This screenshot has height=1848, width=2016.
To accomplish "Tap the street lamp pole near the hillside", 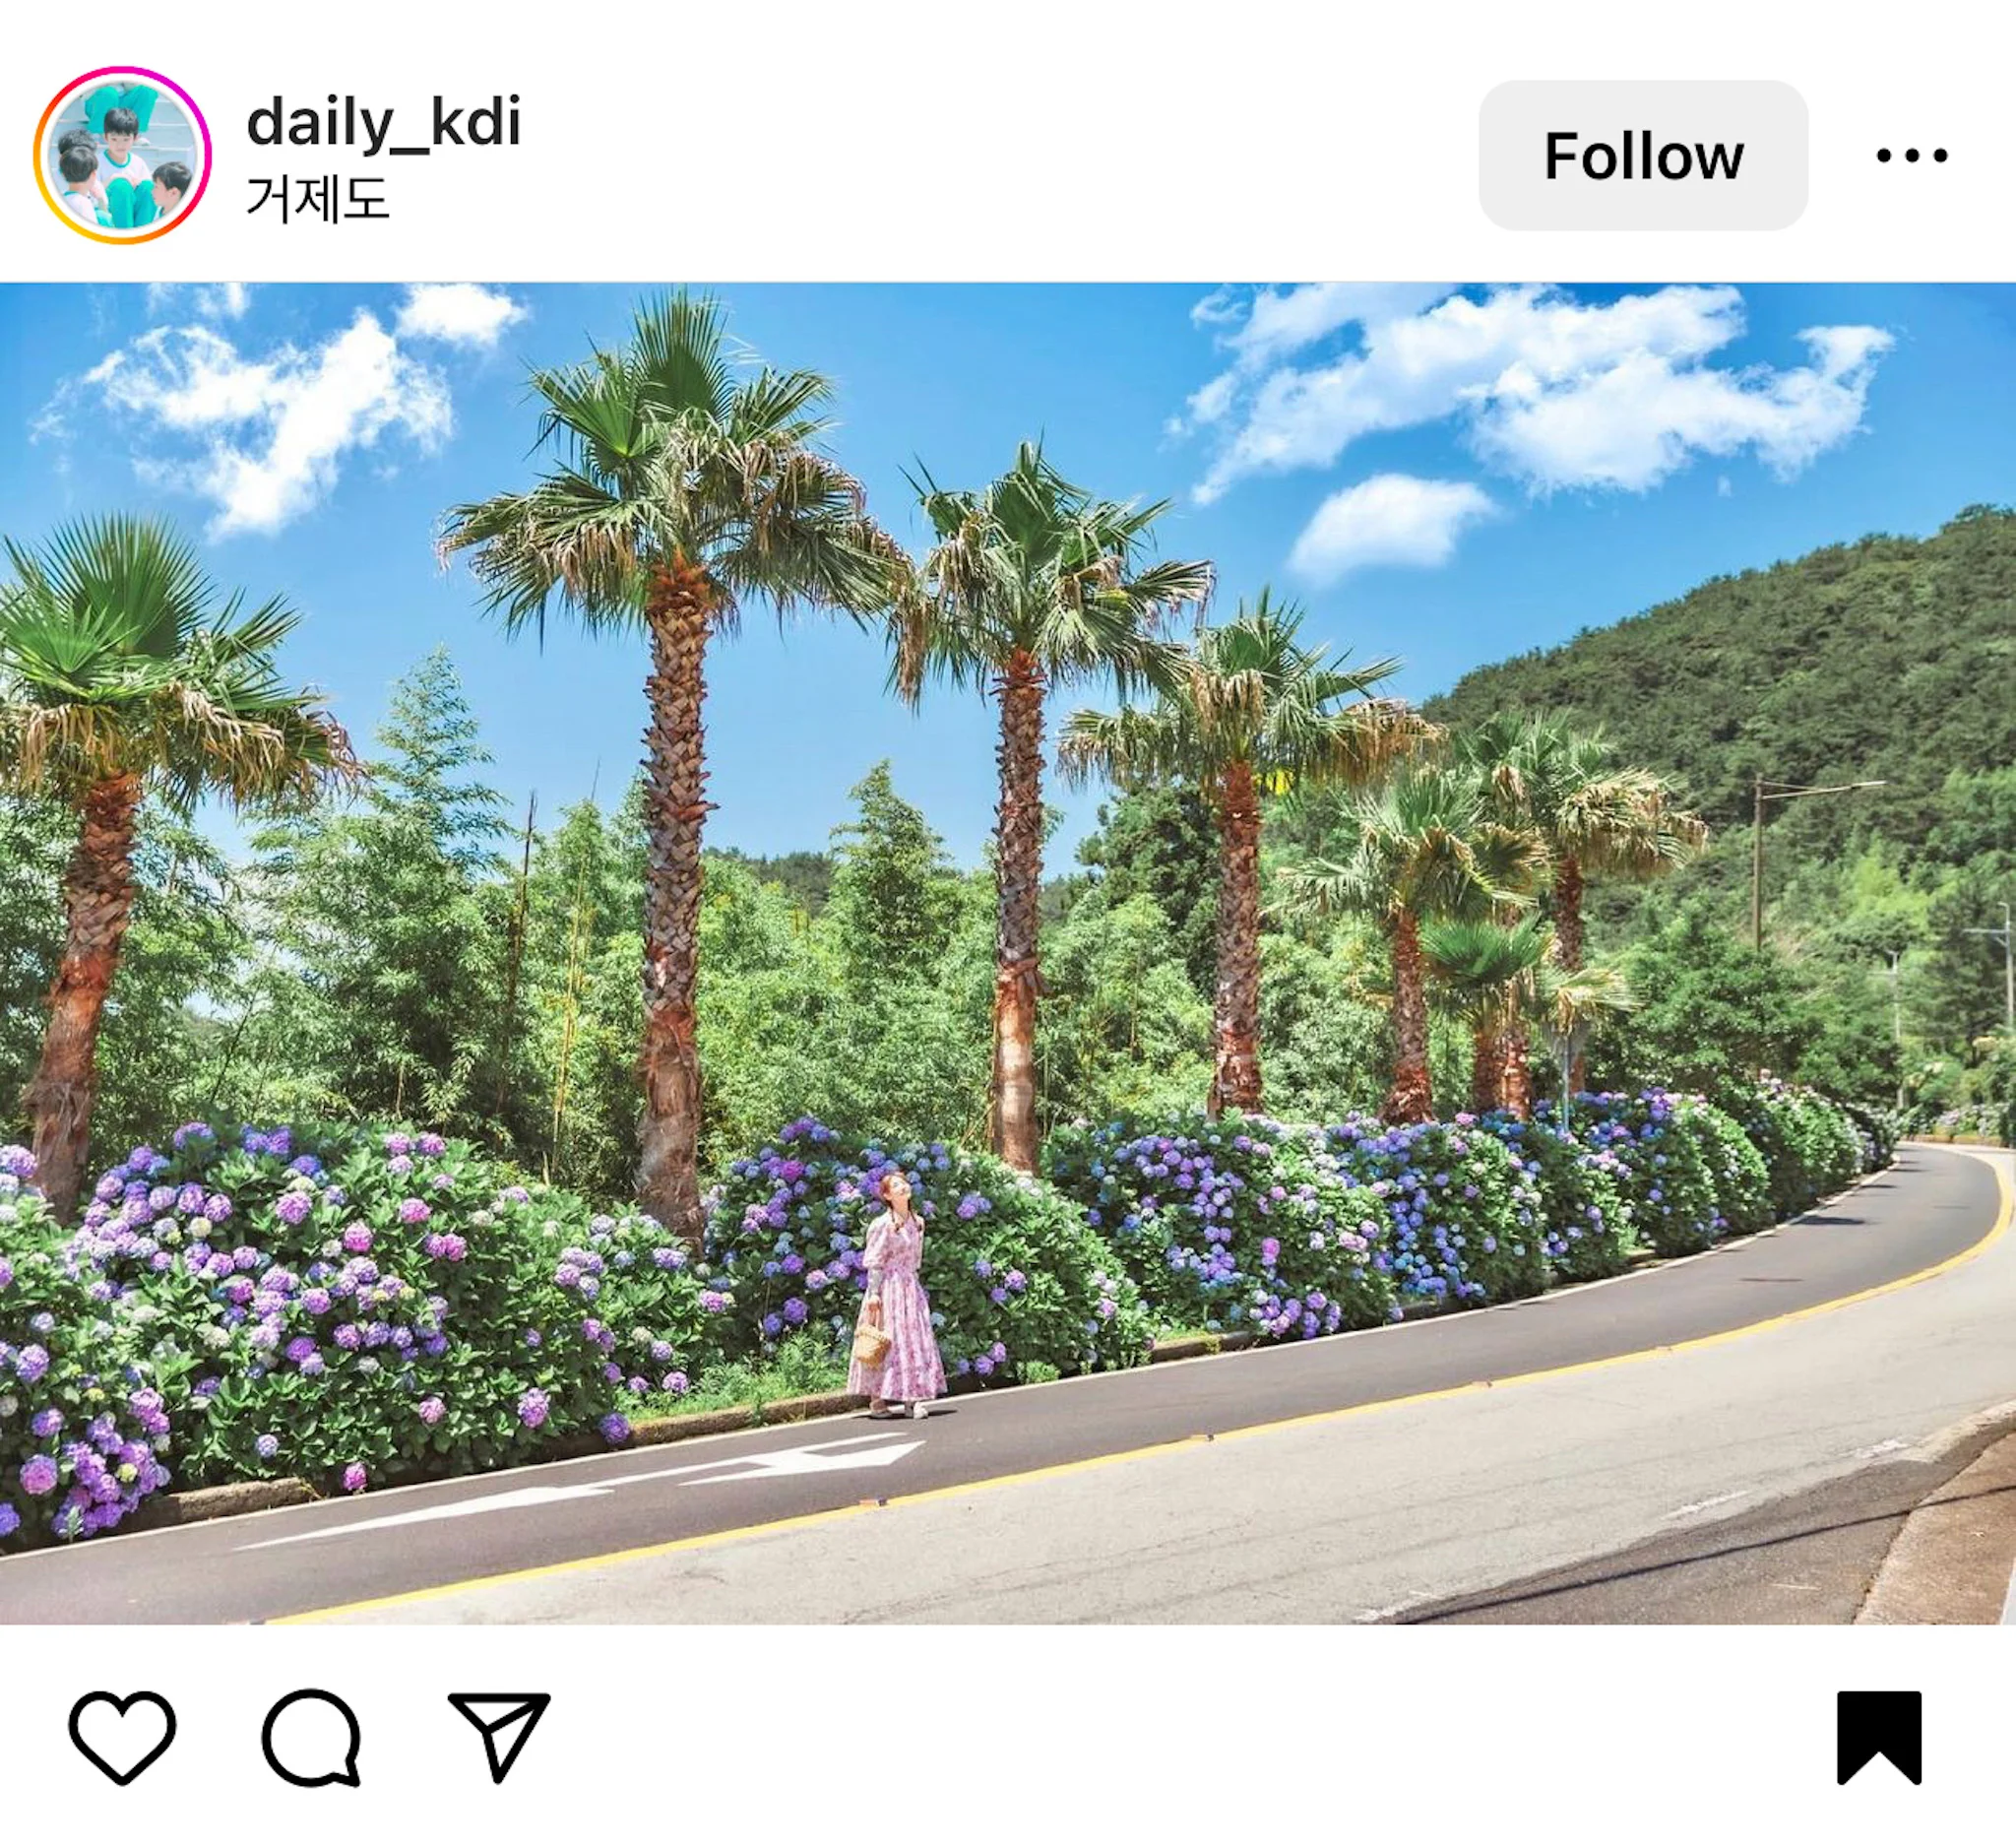I will pyautogui.click(x=1759, y=864).
